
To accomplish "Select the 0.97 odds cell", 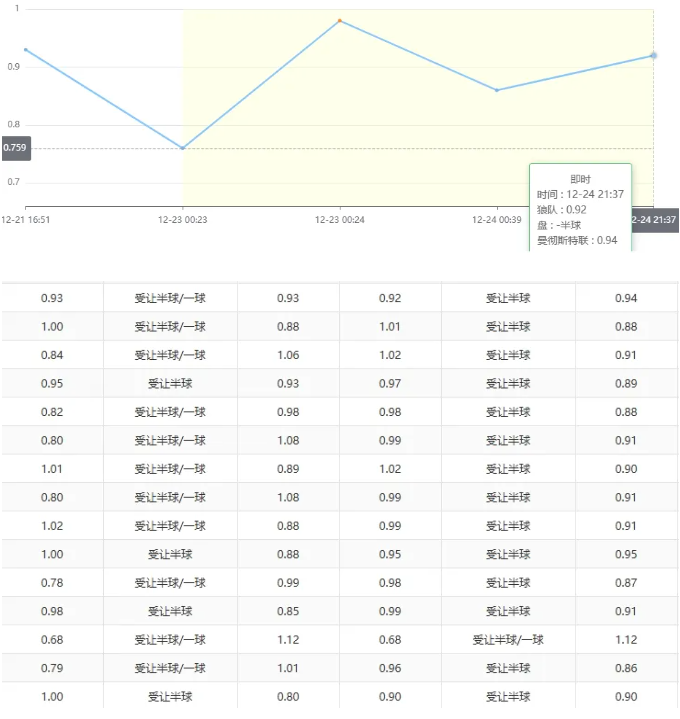I will coord(390,384).
